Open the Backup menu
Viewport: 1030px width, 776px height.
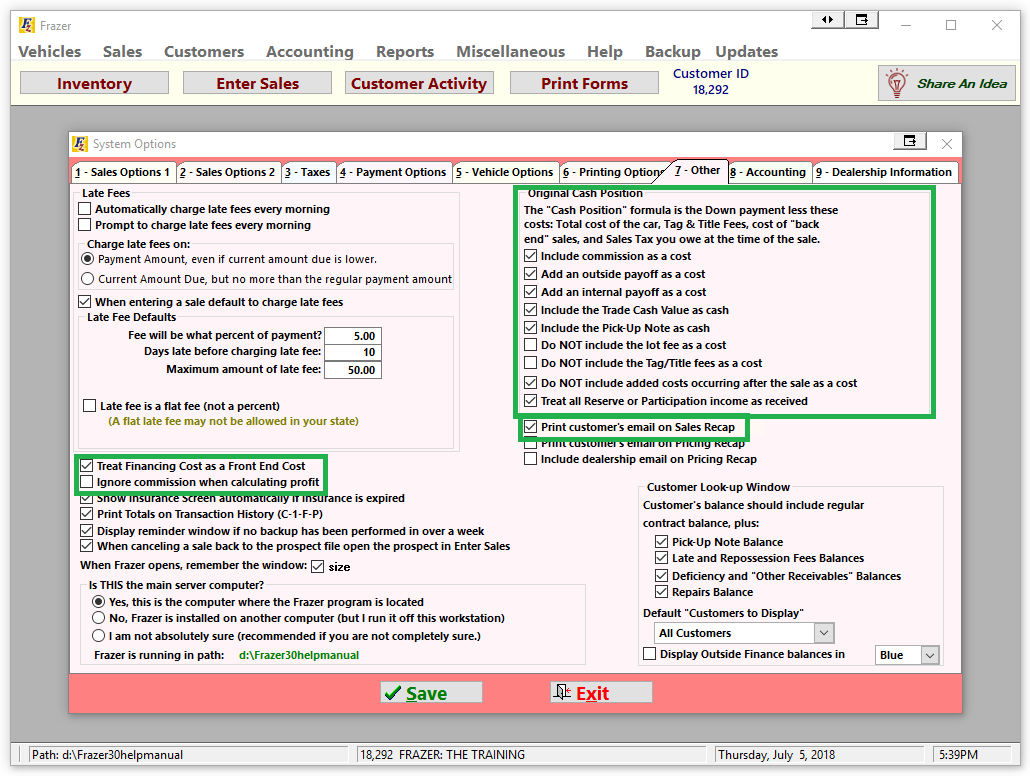click(x=673, y=51)
